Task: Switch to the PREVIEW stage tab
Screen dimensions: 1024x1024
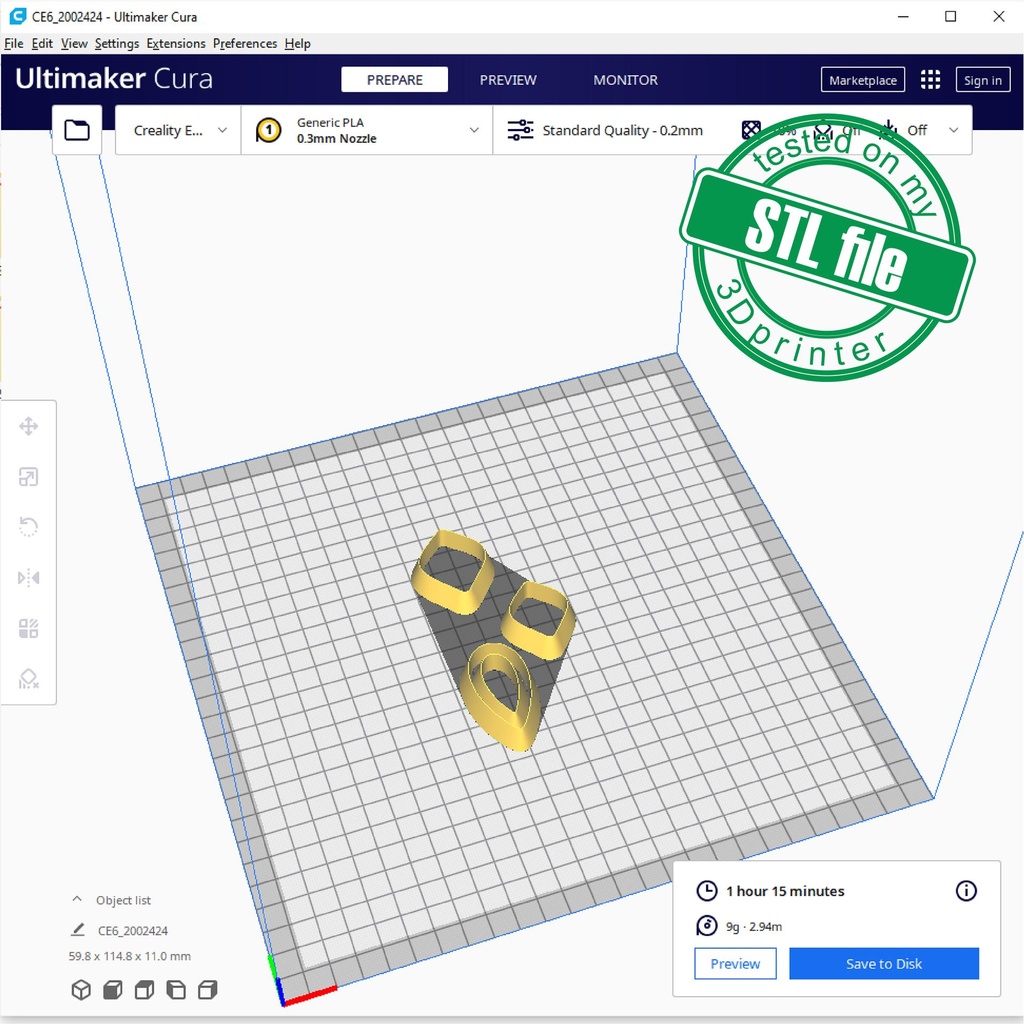Action: click(x=508, y=80)
